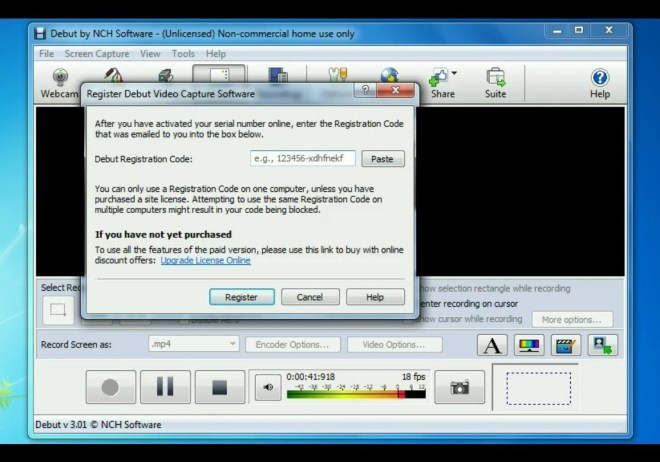Viewport: 660px width, 462px height.
Task: Open the color adjustments icon
Action: pos(529,345)
